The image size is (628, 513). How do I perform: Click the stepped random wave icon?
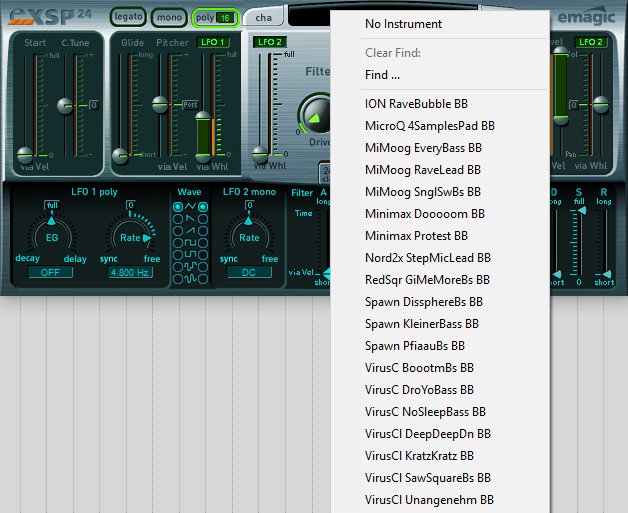tap(190, 267)
